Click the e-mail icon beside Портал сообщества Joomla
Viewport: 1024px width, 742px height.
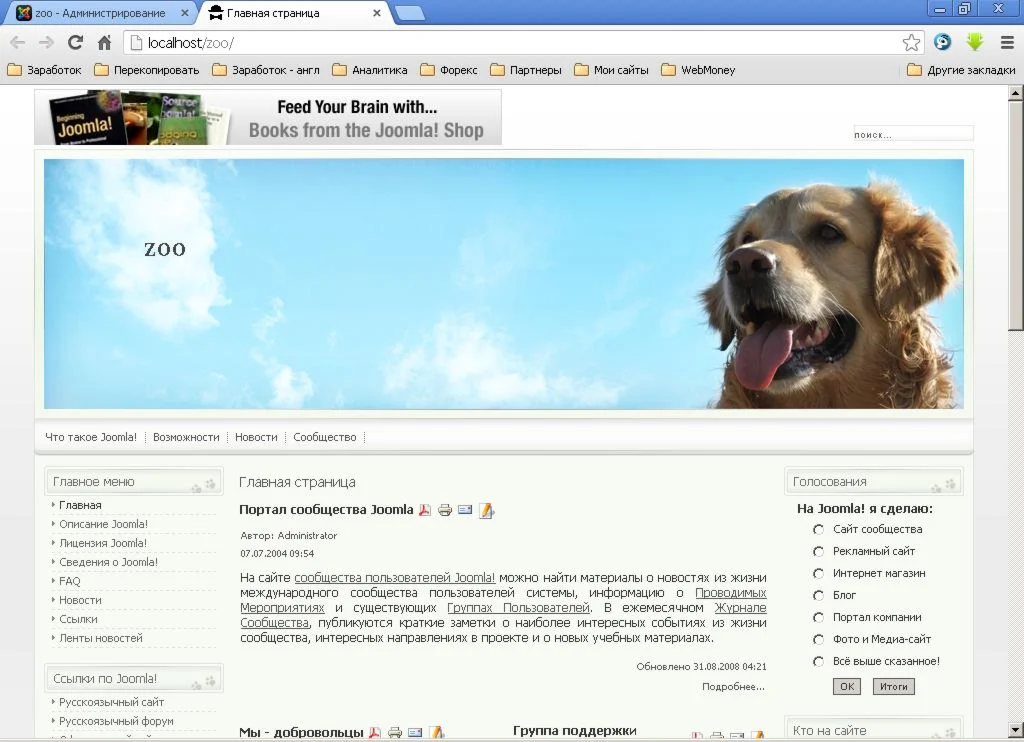[465, 510]
